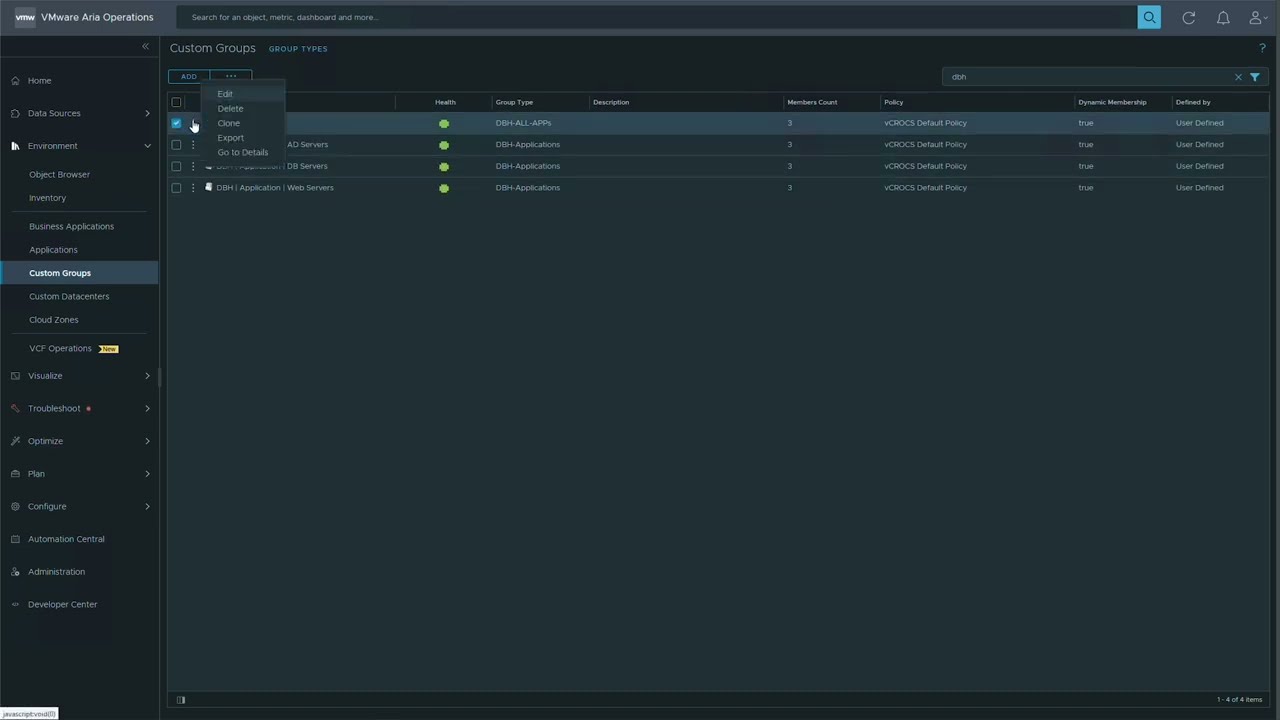Screen dimensions: 1280x720
Task: Click the Developer Center sidebar icon
Action: click(15, 605)
